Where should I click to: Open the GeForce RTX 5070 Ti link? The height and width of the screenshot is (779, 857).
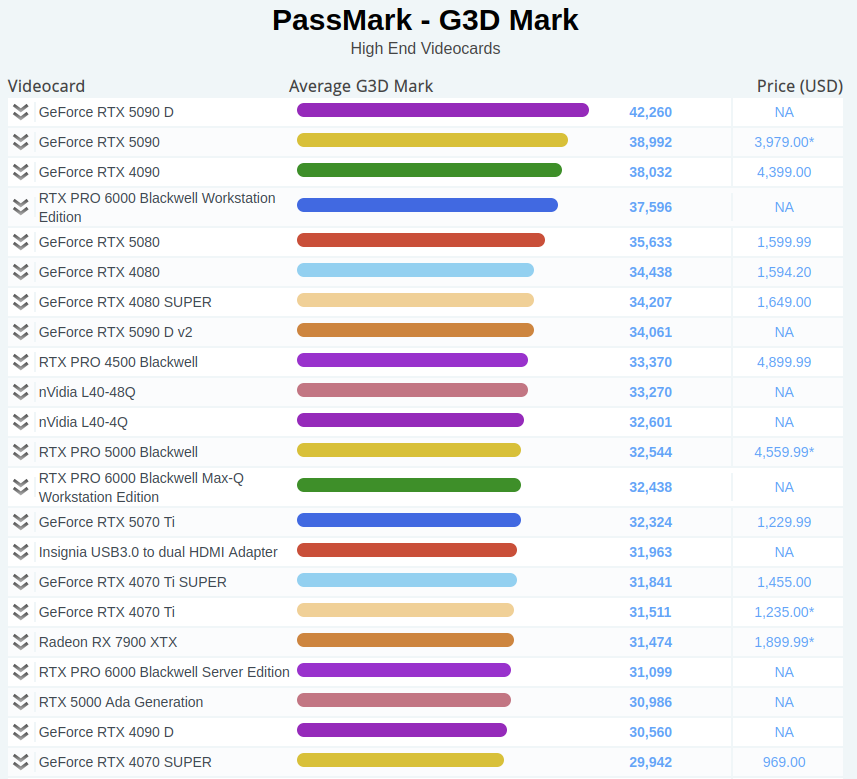pos(107,522)
